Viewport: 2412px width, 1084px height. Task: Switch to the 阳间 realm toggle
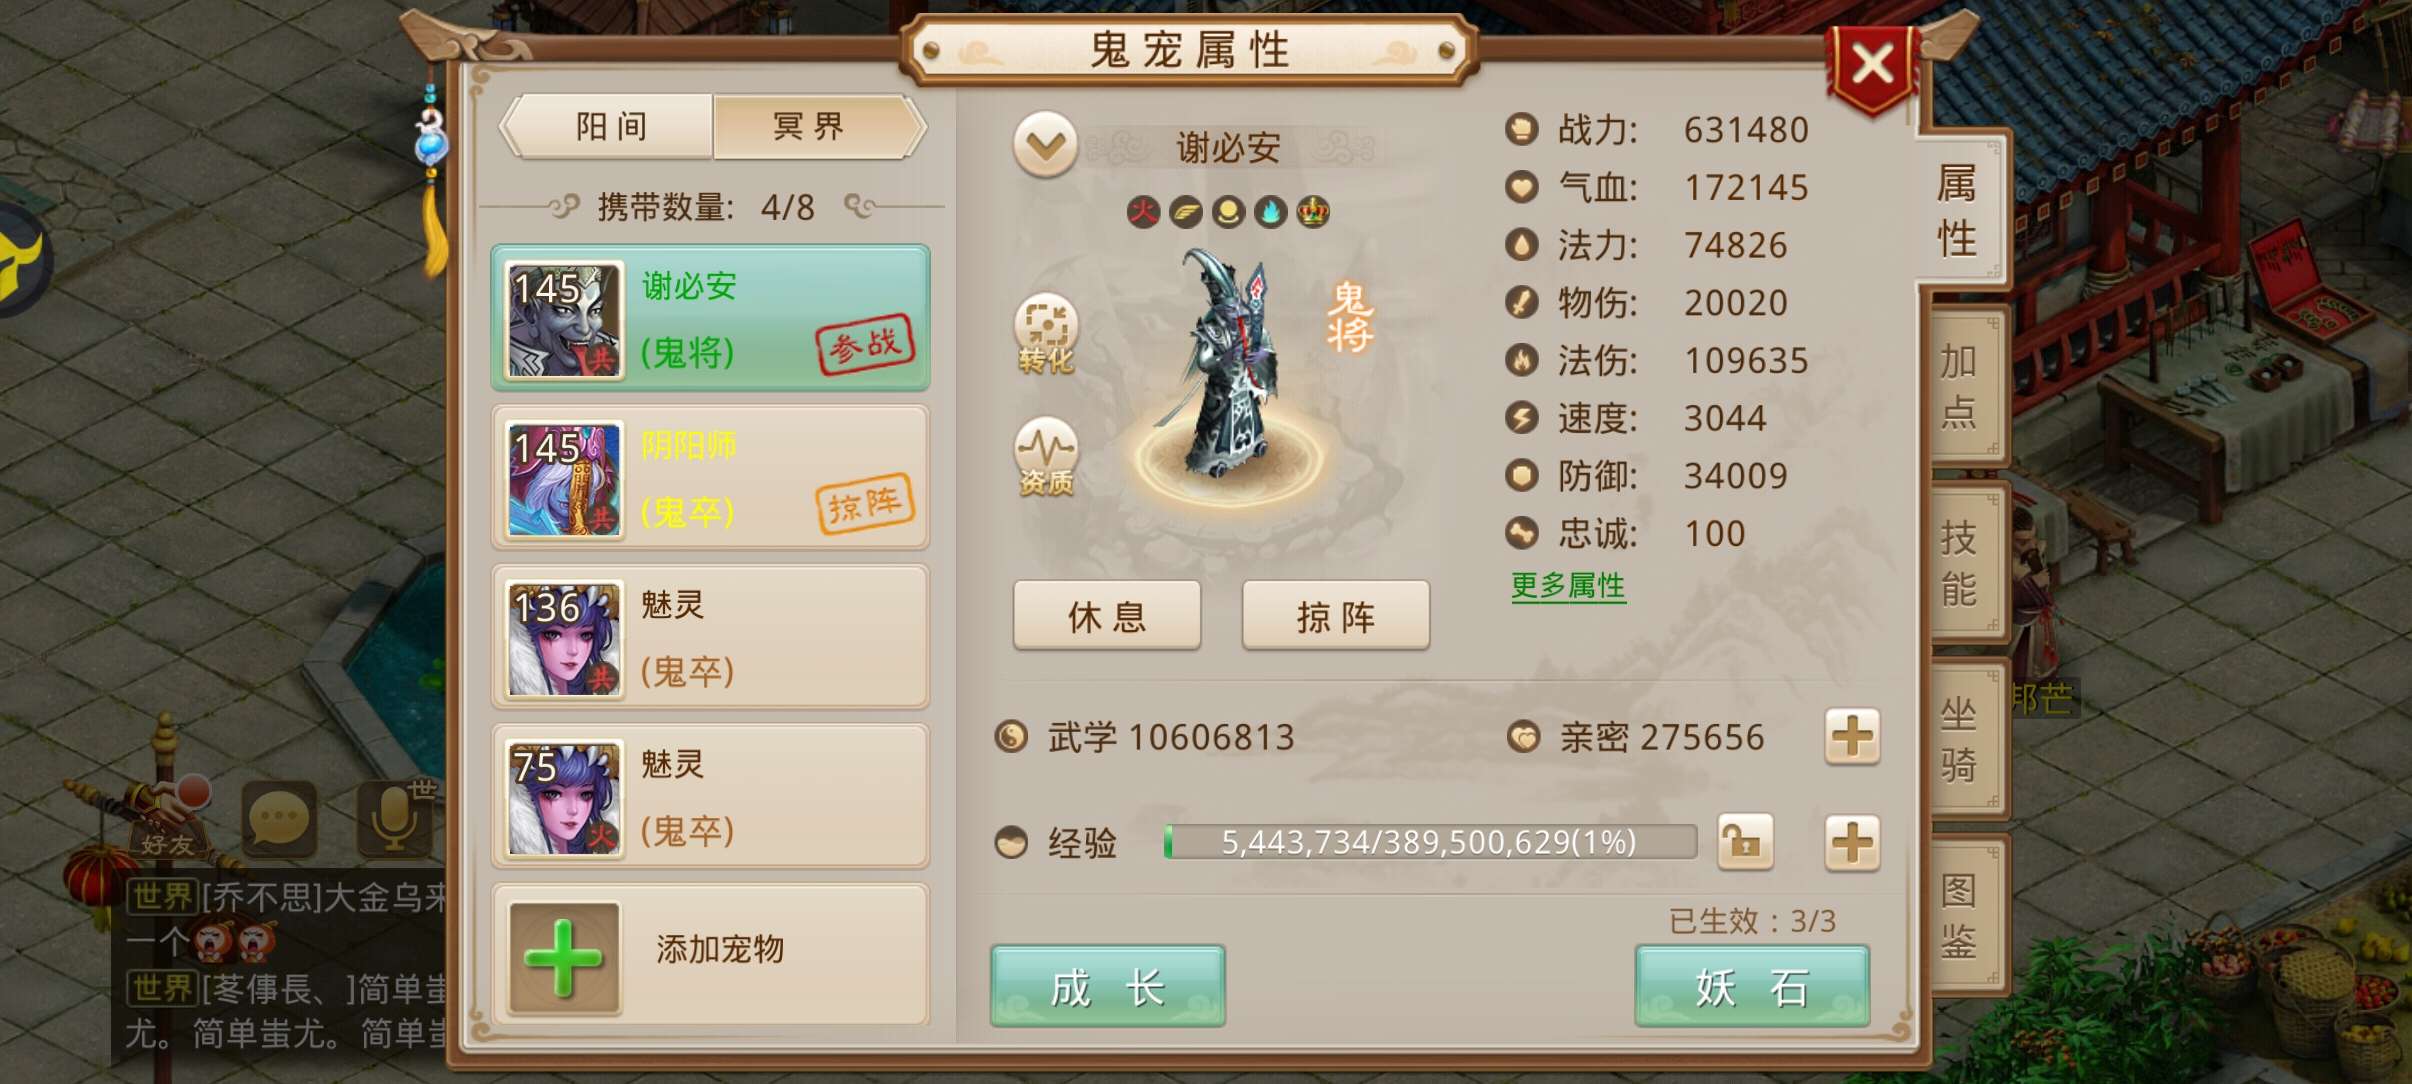611,127
